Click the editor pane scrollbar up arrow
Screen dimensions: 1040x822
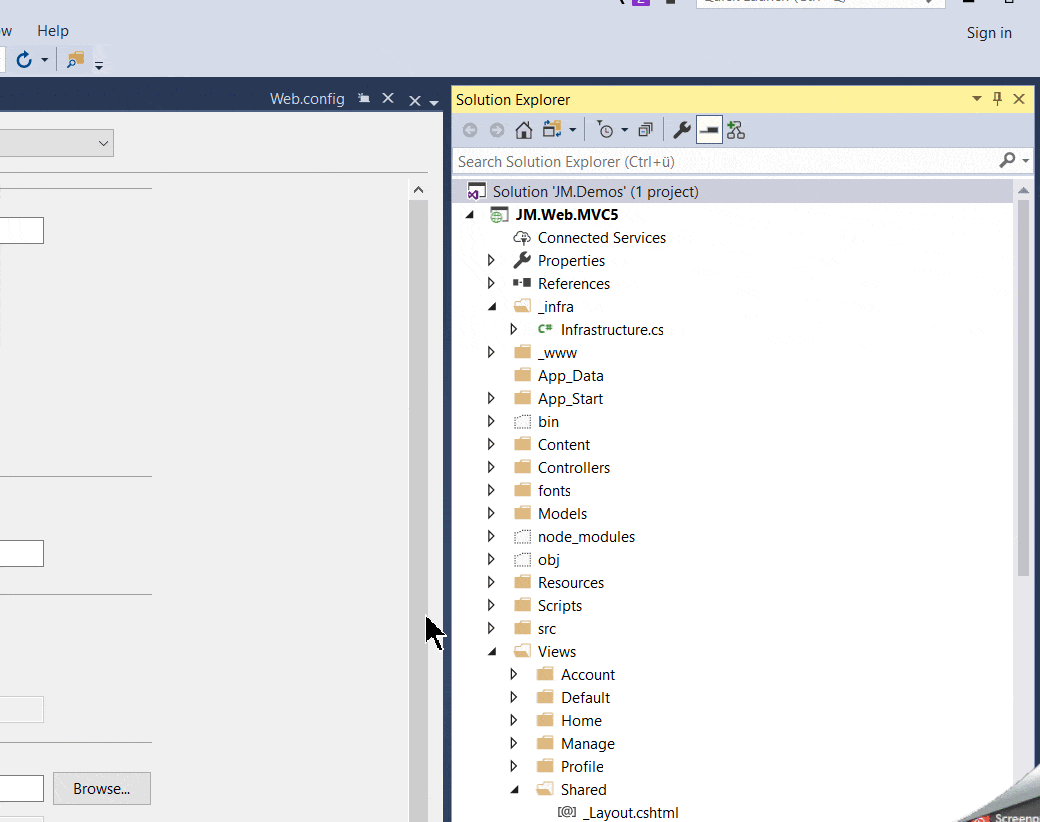tap(418, 190)
